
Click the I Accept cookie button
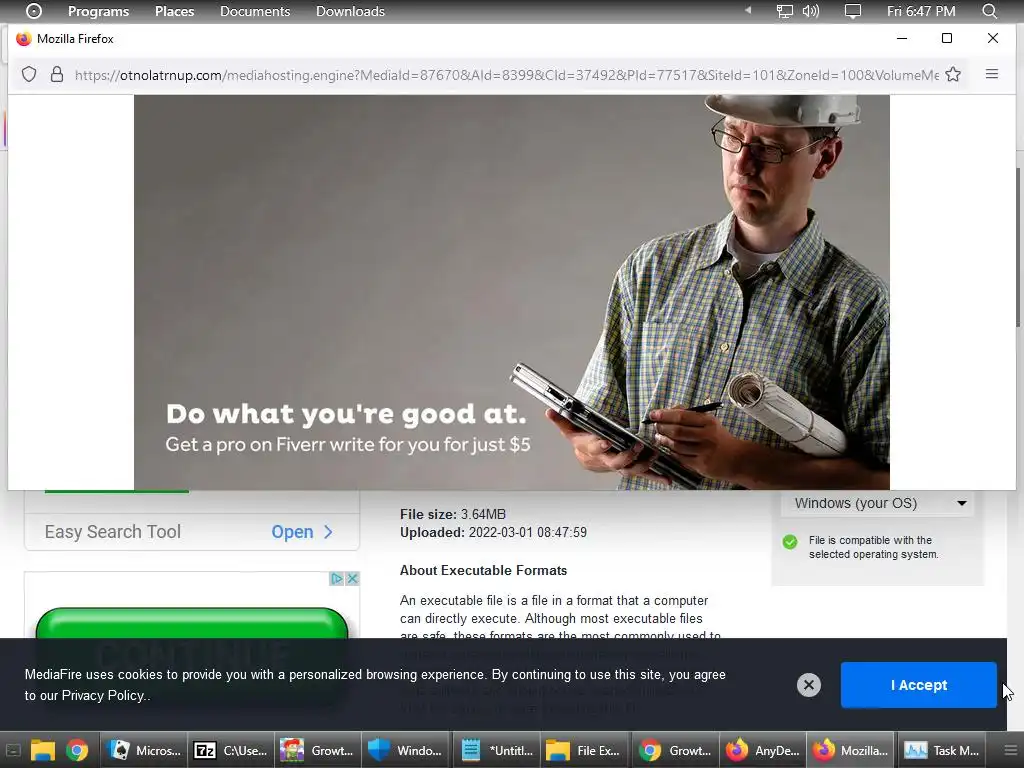[918, 684]
